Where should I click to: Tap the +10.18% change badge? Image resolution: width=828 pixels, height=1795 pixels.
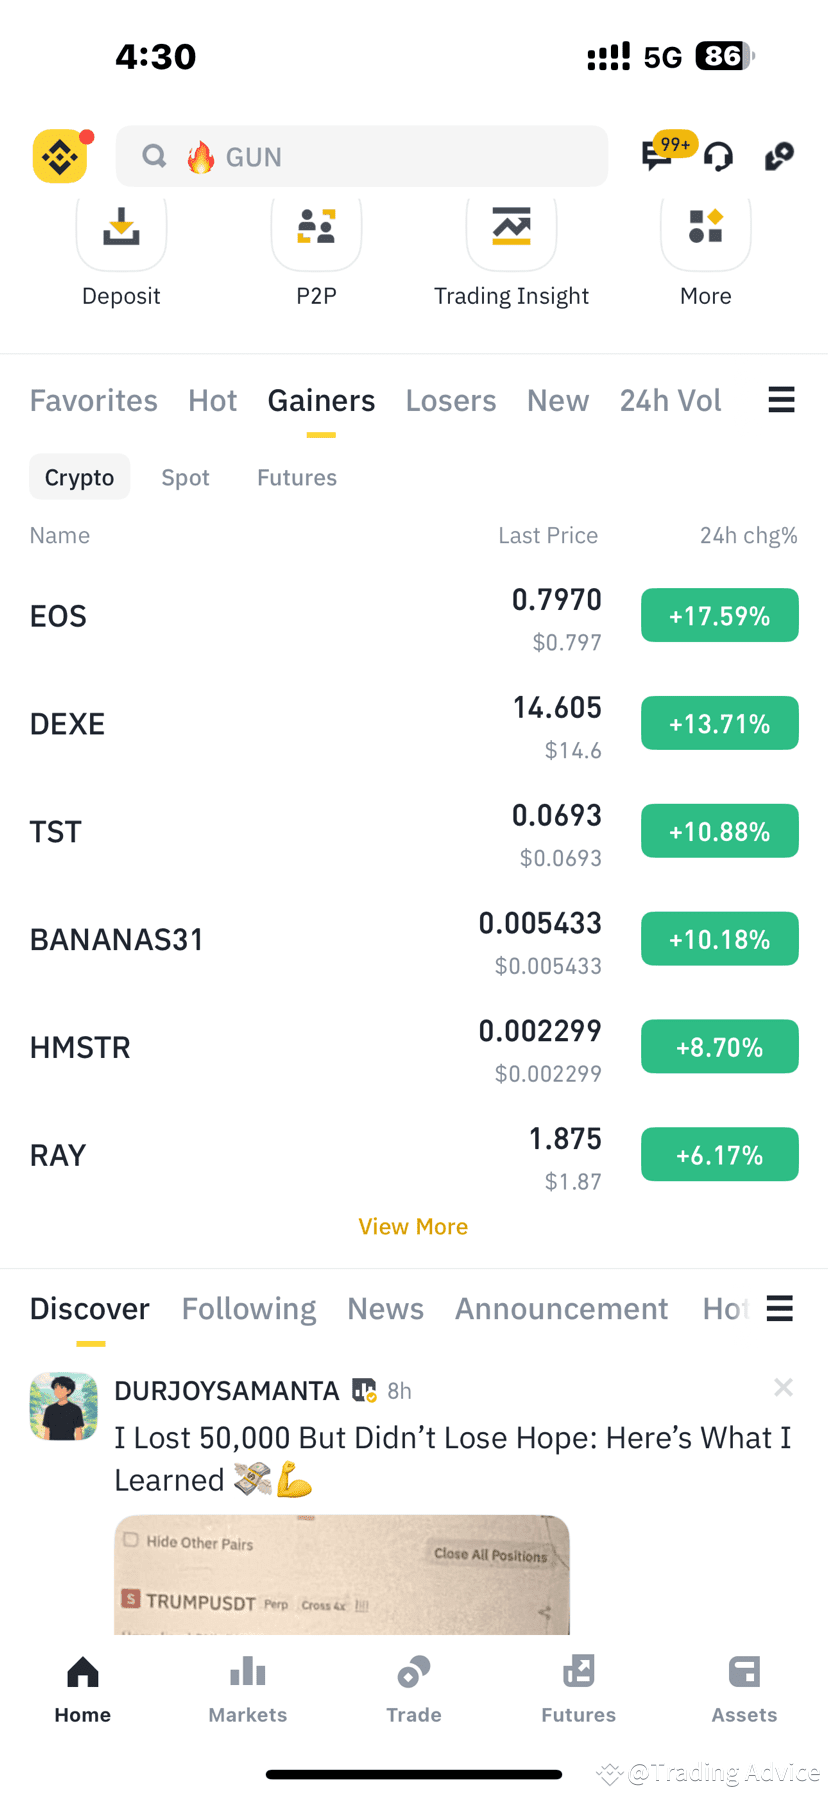click(719, 939)
